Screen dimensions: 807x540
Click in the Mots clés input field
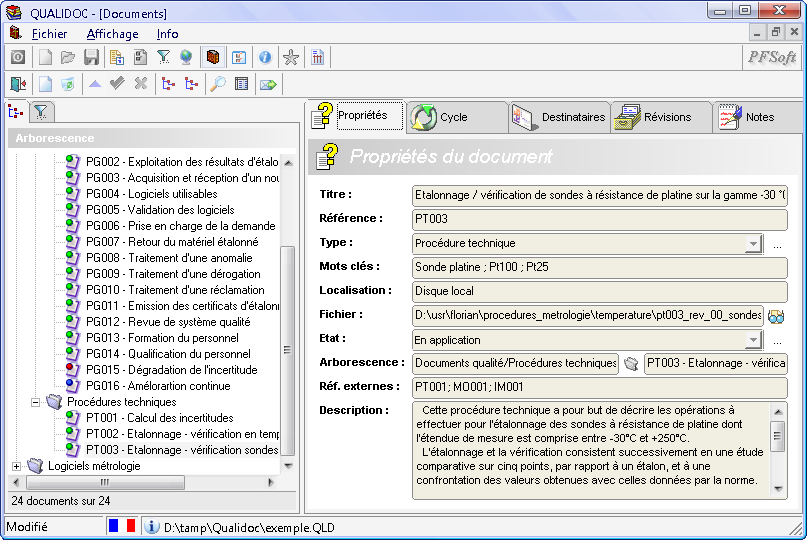coord(599,268)
